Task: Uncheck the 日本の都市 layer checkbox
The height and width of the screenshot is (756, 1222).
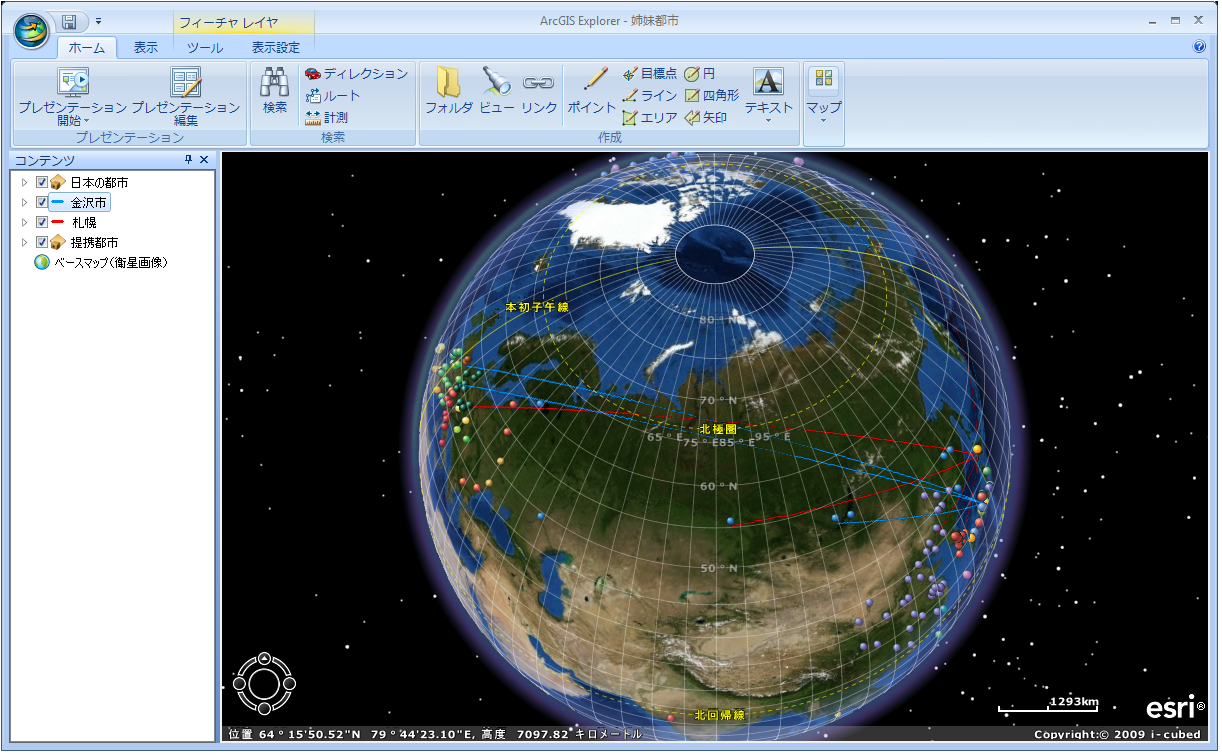Action: [x=42, y=183]
